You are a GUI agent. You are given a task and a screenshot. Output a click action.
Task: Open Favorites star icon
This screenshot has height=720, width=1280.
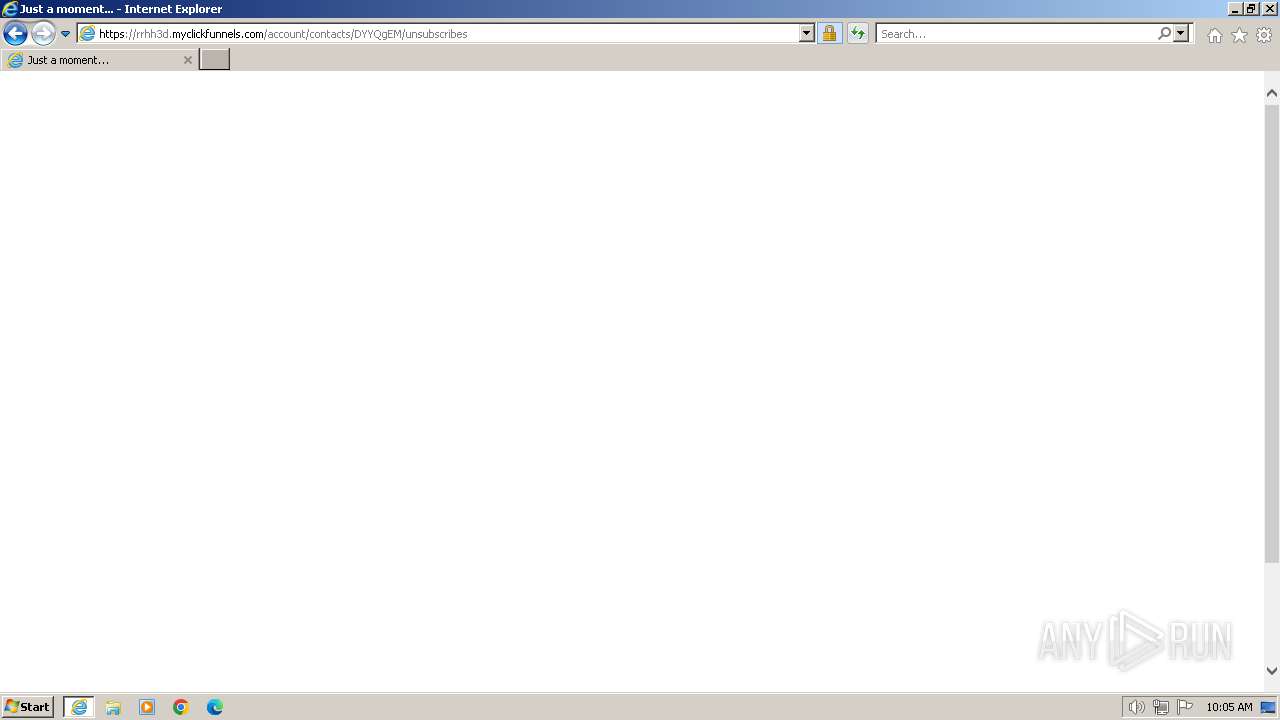[1239, 35]
